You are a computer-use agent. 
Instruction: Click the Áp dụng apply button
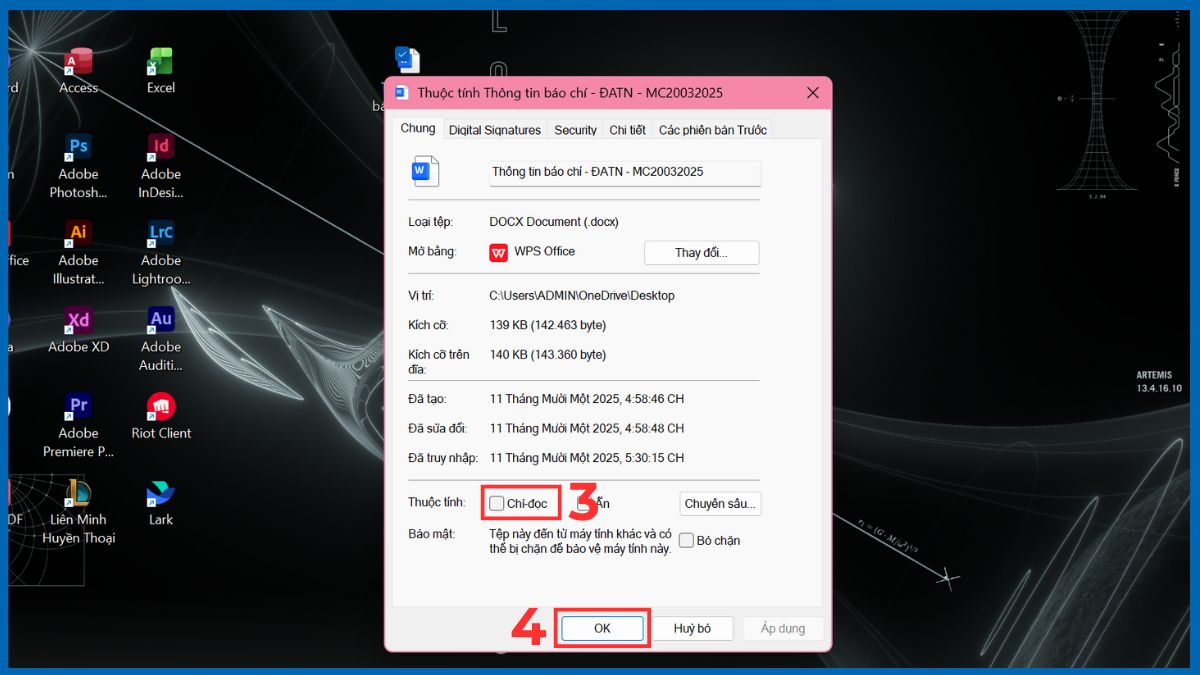(x=783, y=628)
